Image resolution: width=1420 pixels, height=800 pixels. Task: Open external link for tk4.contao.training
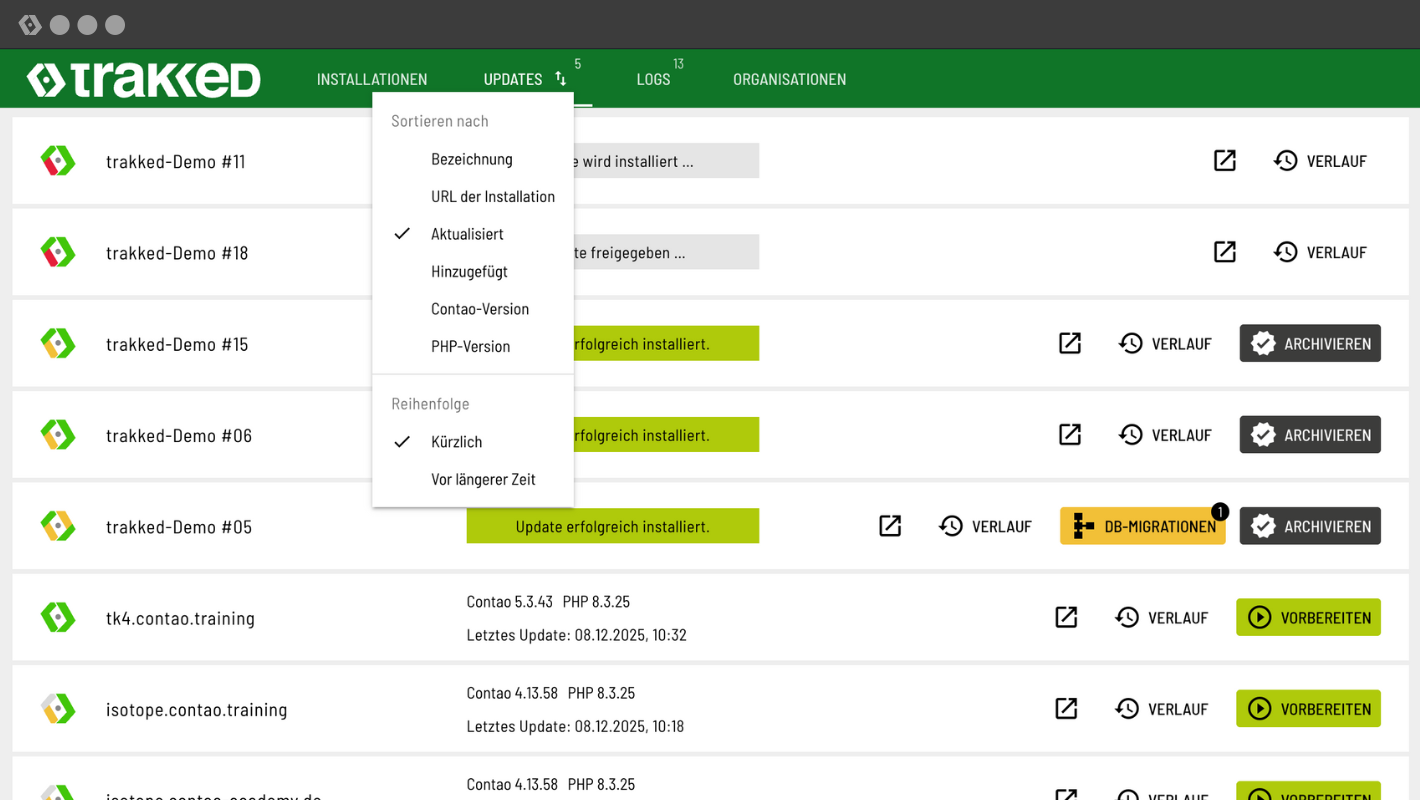1066,617
